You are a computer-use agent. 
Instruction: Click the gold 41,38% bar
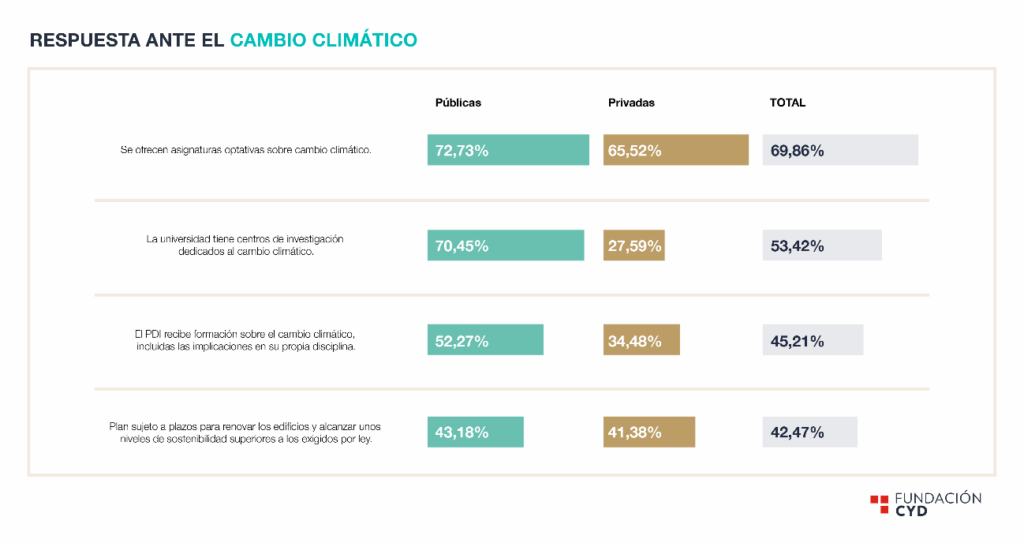coord(649,432)
